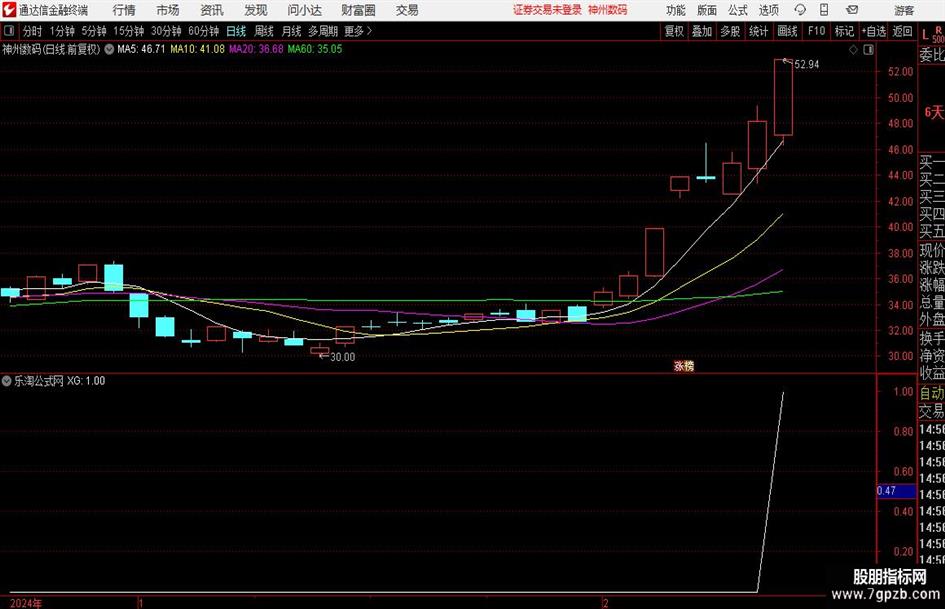Switch to 月线 monthly tab

(x=292, y=31)
